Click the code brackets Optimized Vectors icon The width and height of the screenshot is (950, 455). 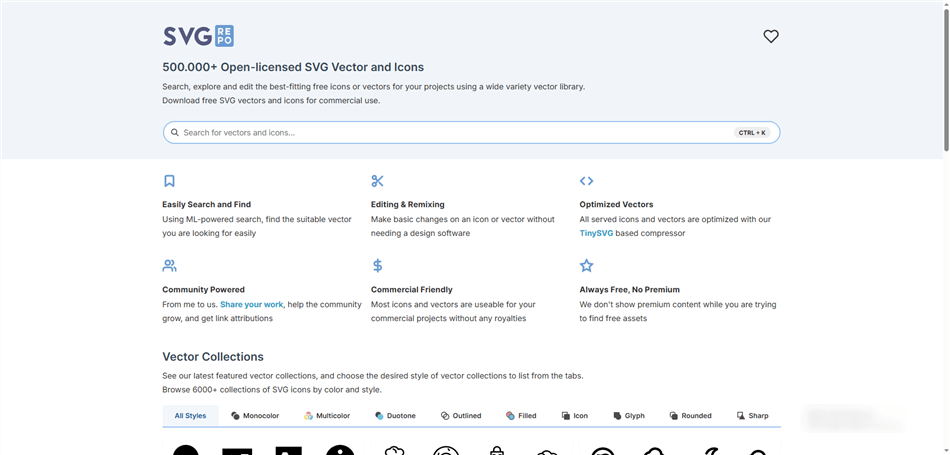586,181
